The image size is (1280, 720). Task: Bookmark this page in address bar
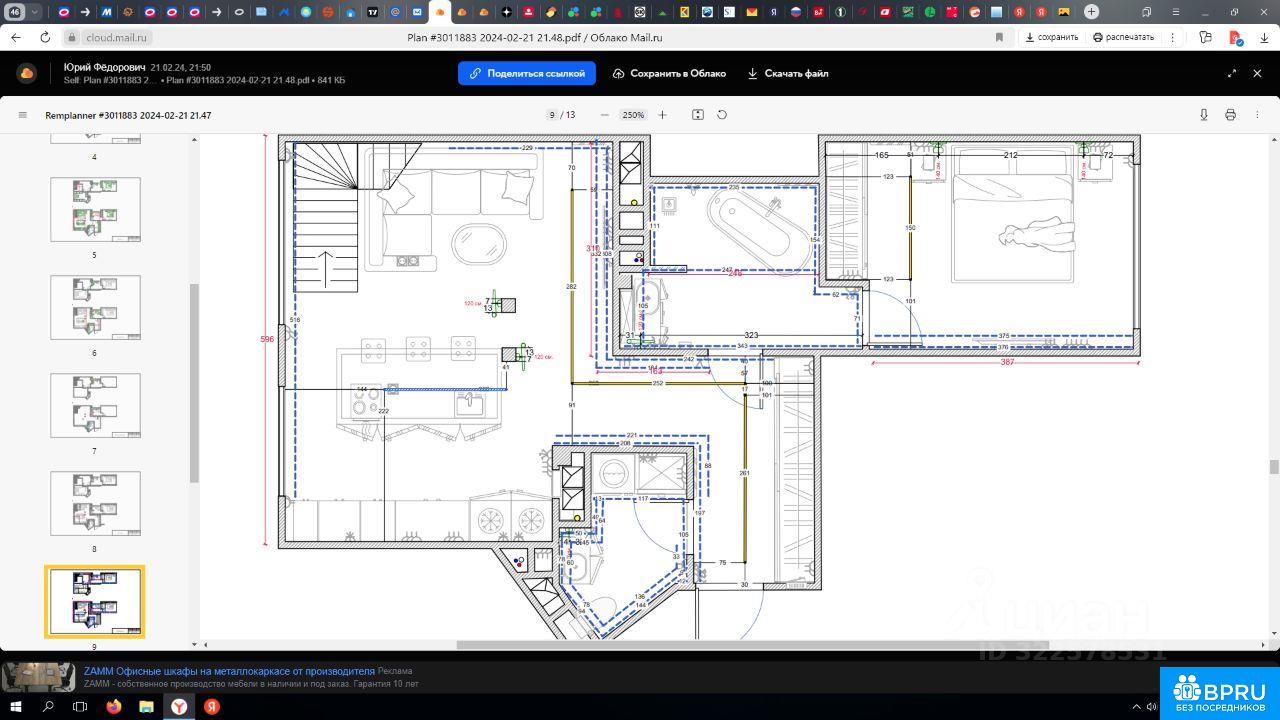[x=999, y=37]
